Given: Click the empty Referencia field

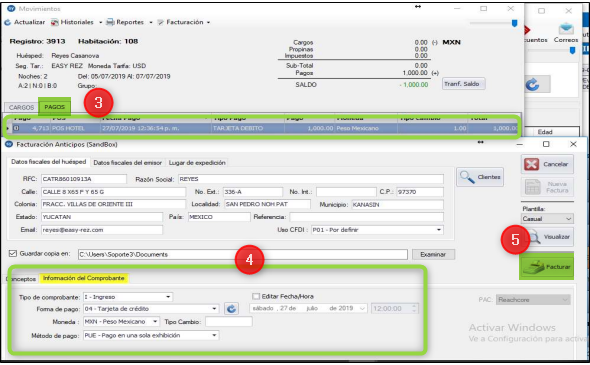Looking at the screenshot, I should (x=366, y=217).
